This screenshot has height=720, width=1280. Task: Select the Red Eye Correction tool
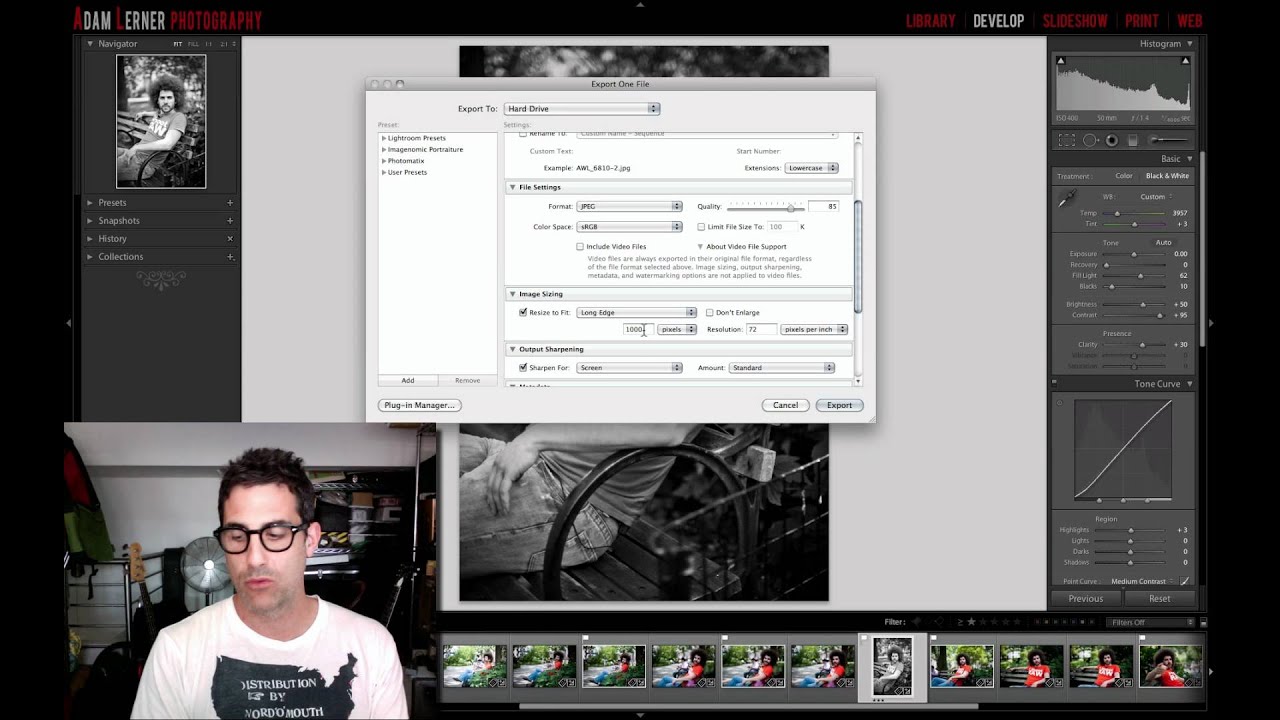1111,141
